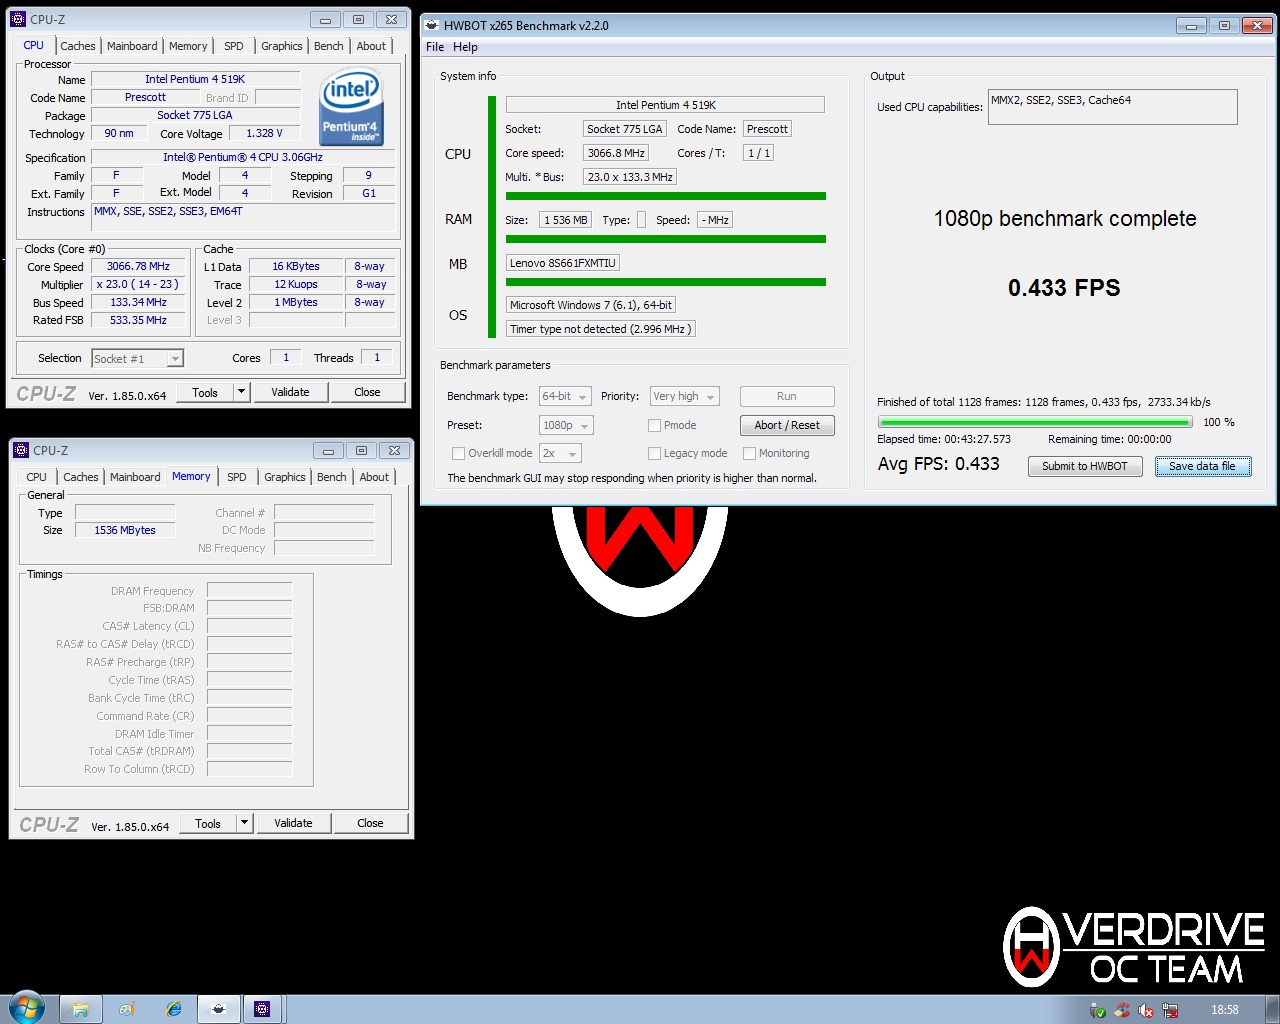Switch to Mainboard tab in top CPU-Z
This screenshot has height=1024, width=1280.
coord(132,46)
